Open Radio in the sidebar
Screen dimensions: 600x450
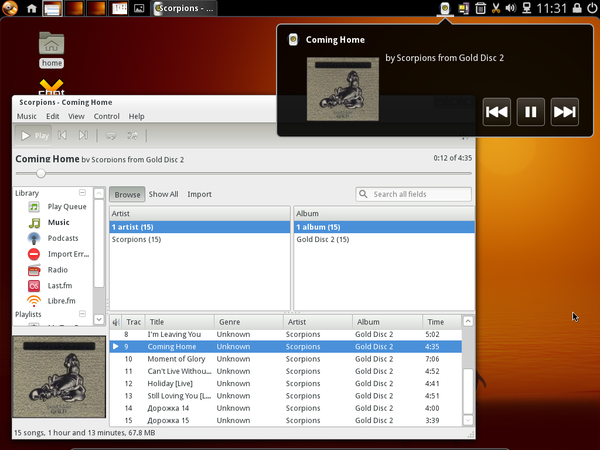coord(48,270)
